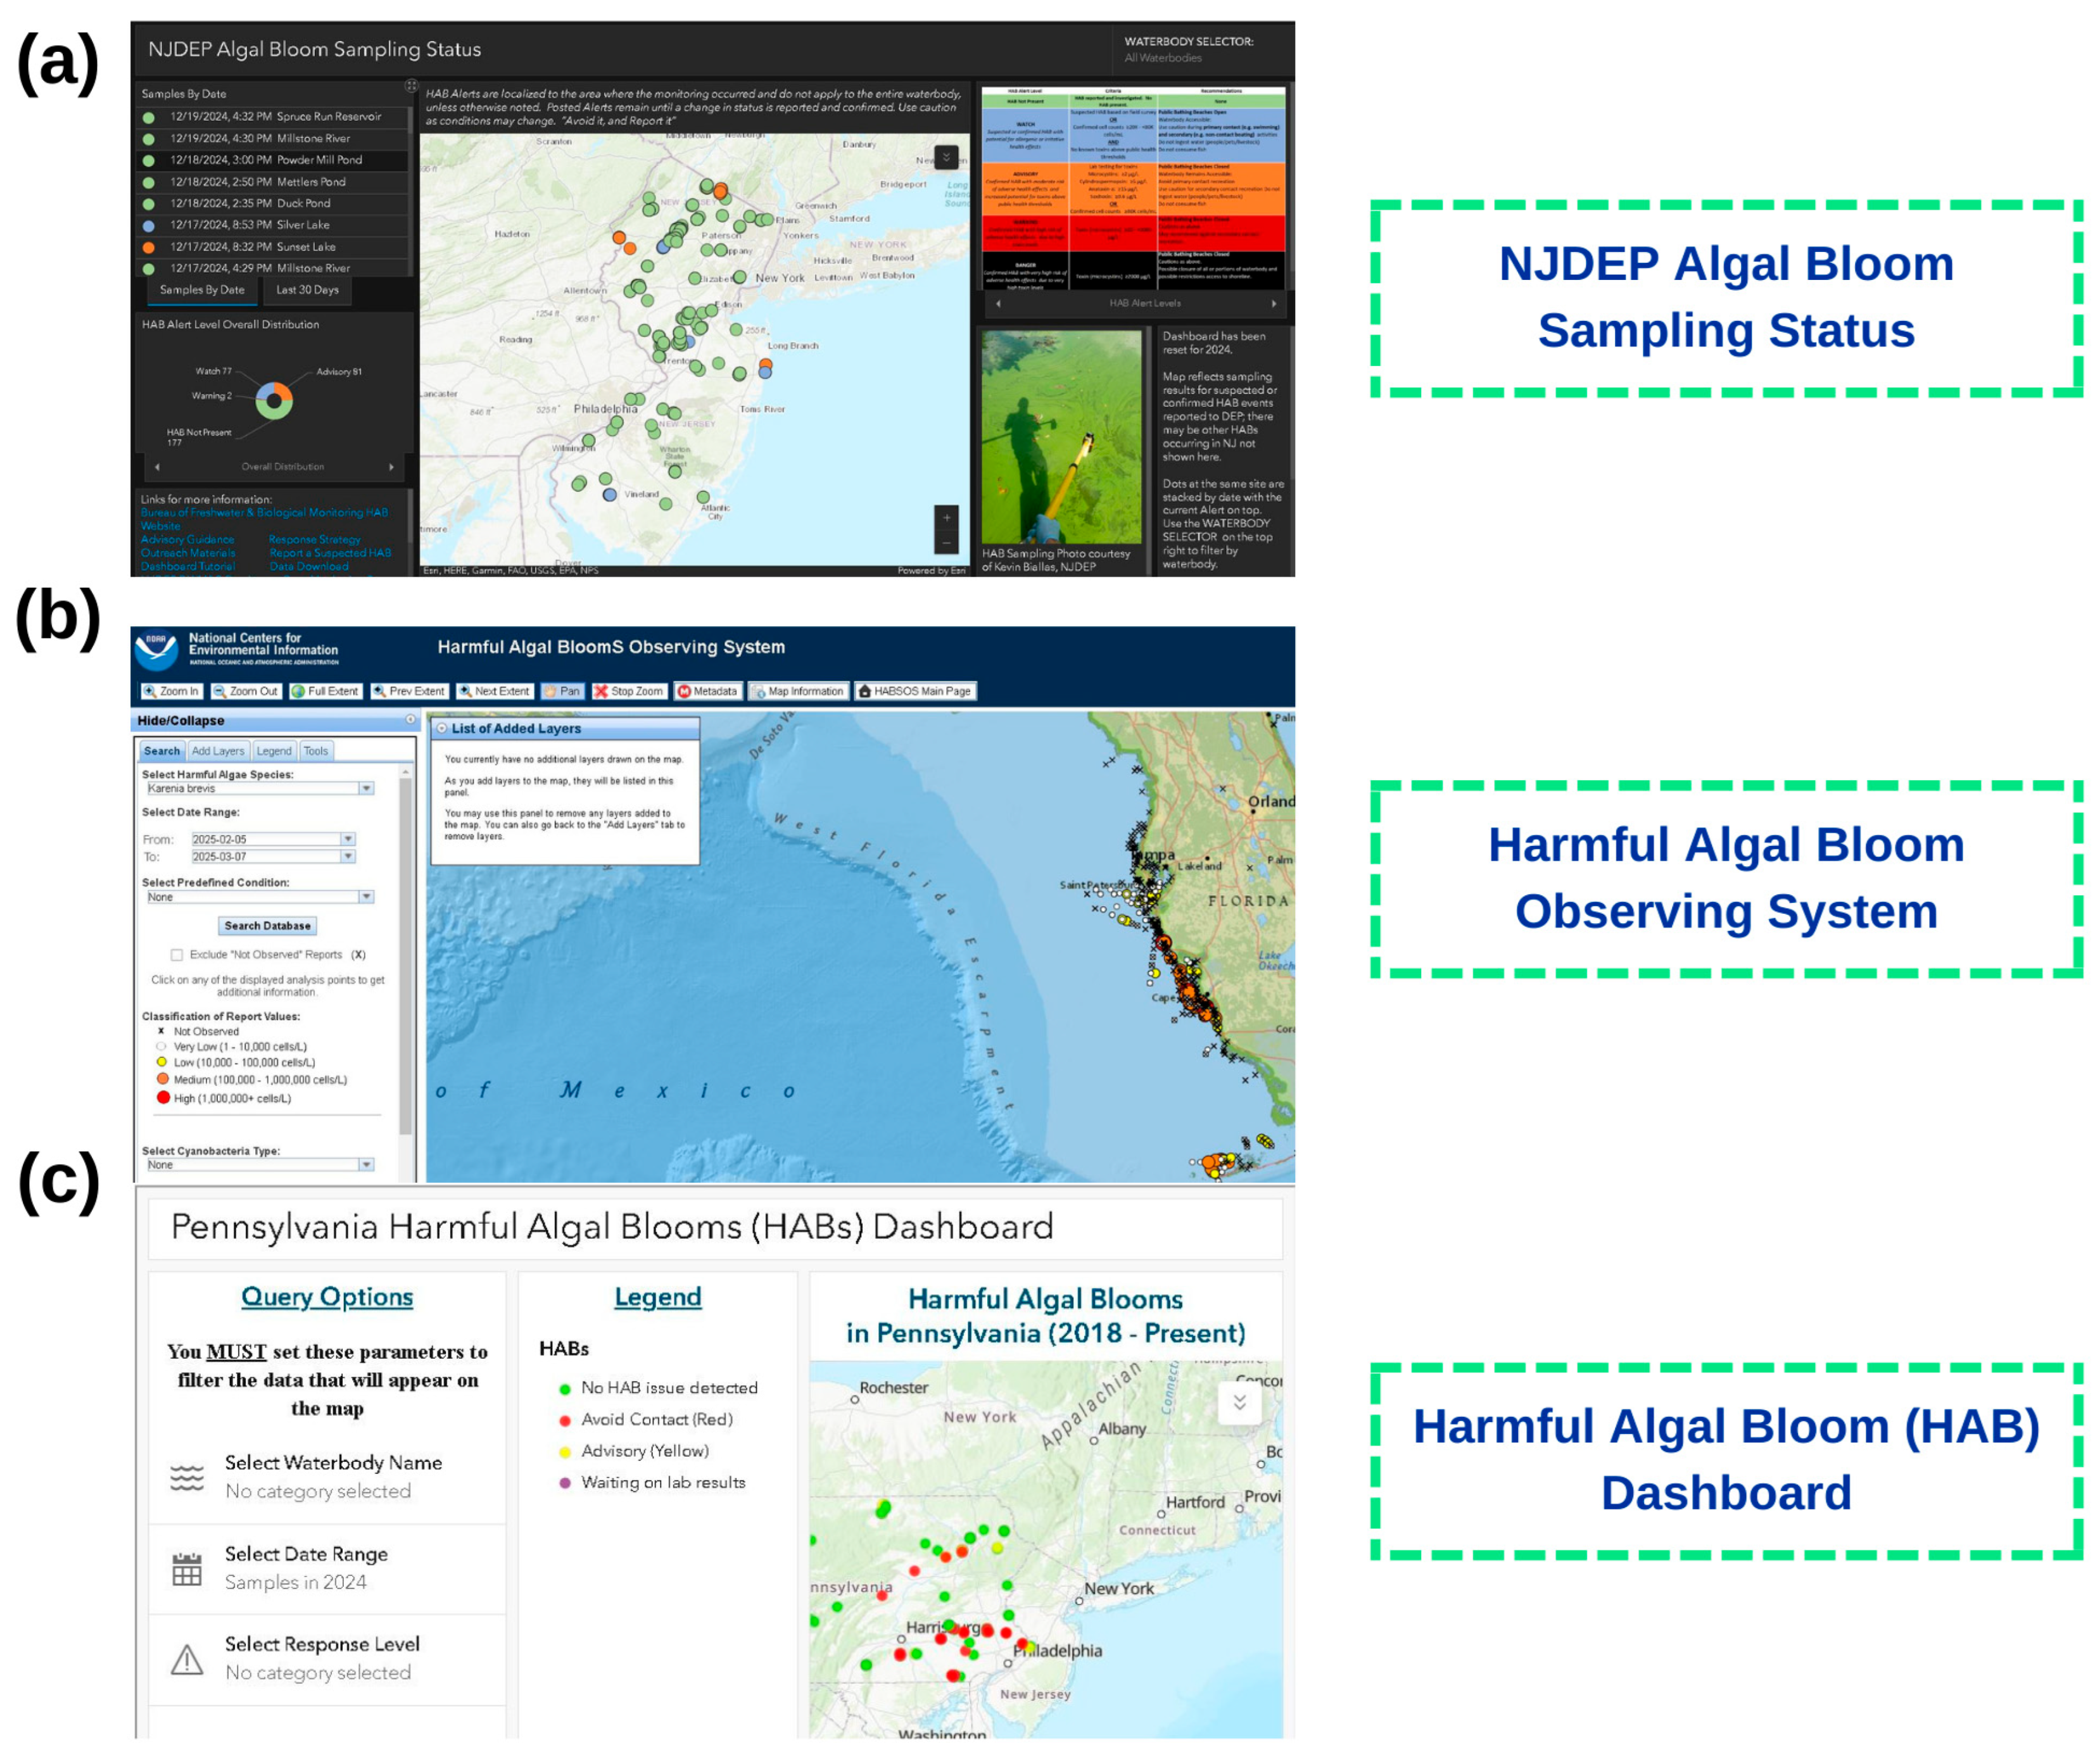Expand the Select Predefined Condition dropdown
The width and height of the screenshot is (2100, 1764).
click(x=366, y=897)
